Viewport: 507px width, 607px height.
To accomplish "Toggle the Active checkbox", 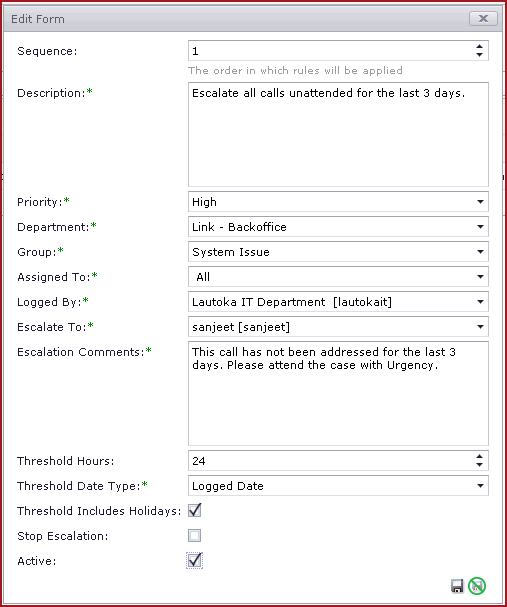I will [x=195, y=561].
